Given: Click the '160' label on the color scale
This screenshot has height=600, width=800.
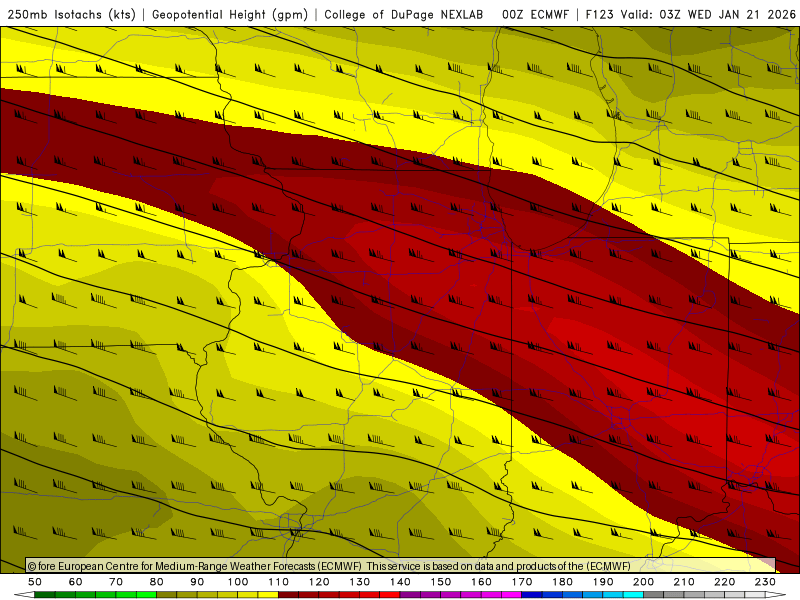Looking at the screenshot, I should [481, 582].
